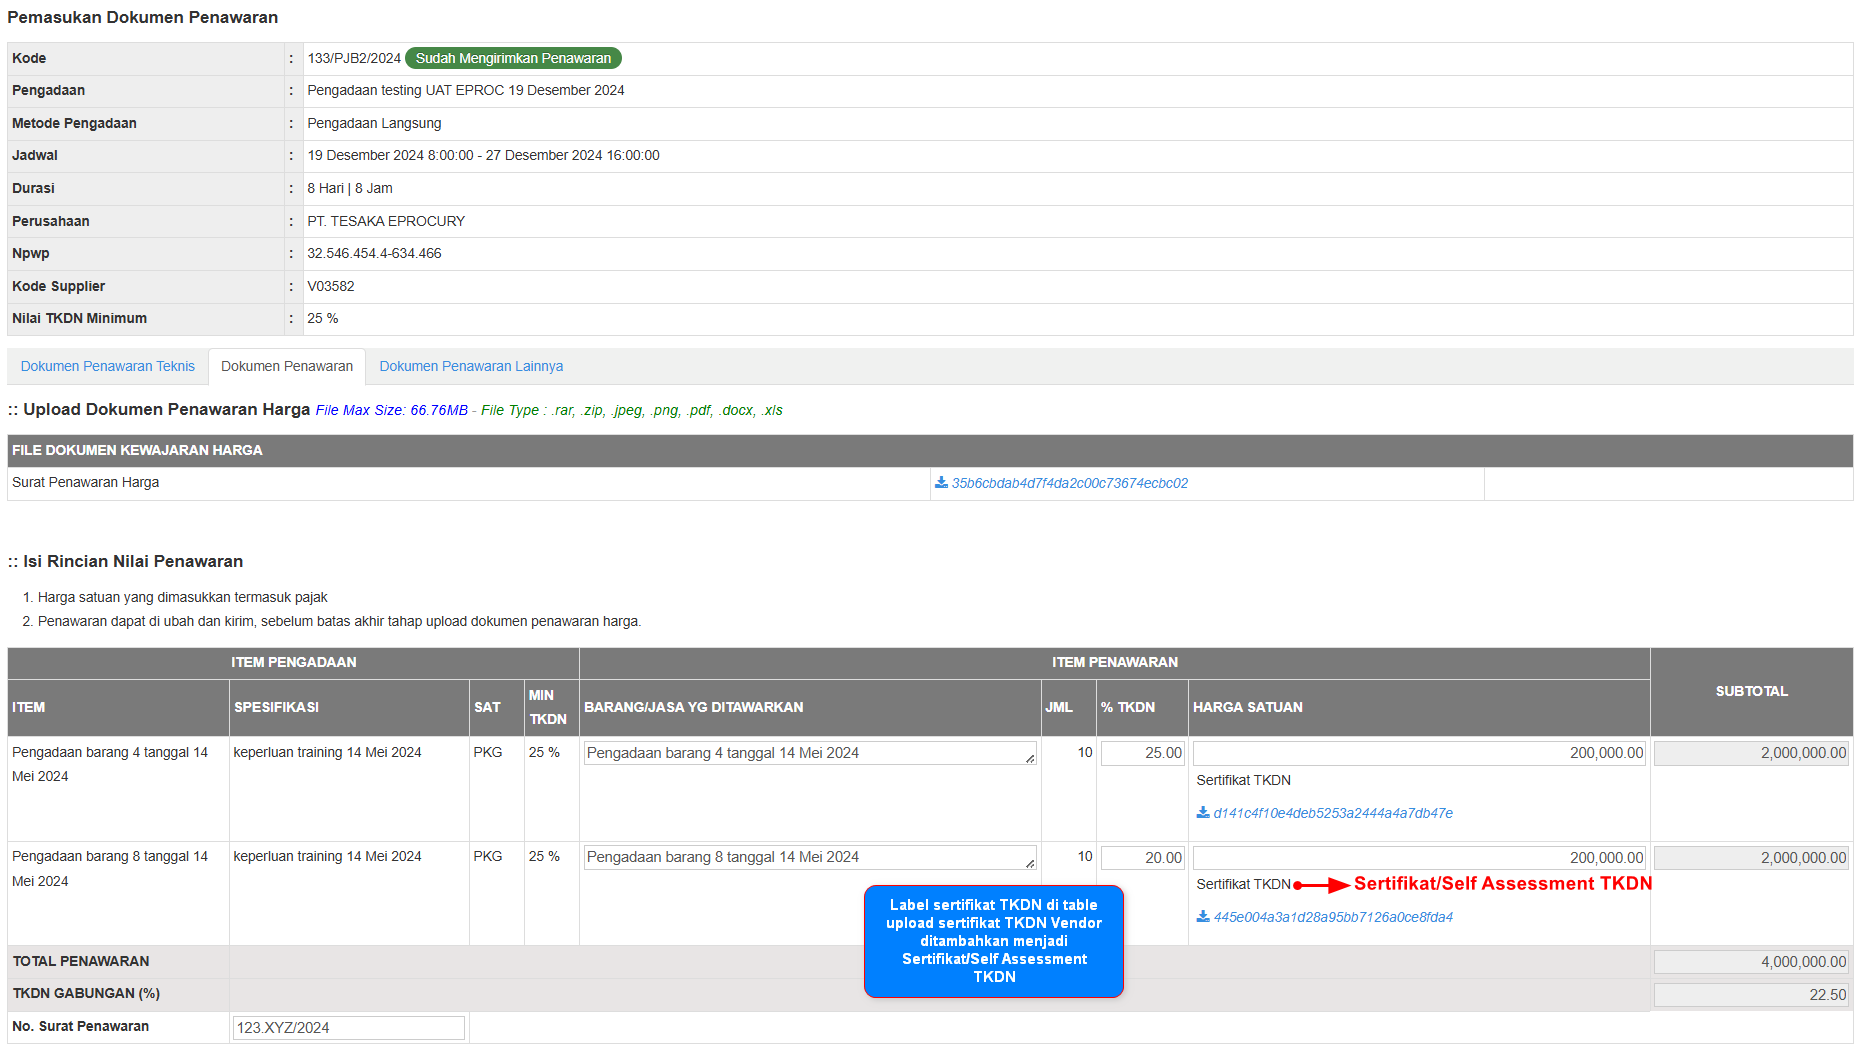The height and width of the screenshot is (1049, 1863).
Task: Click harga satuan field for barang 8
Action: pyautogui.click(x=1418, y=858)
